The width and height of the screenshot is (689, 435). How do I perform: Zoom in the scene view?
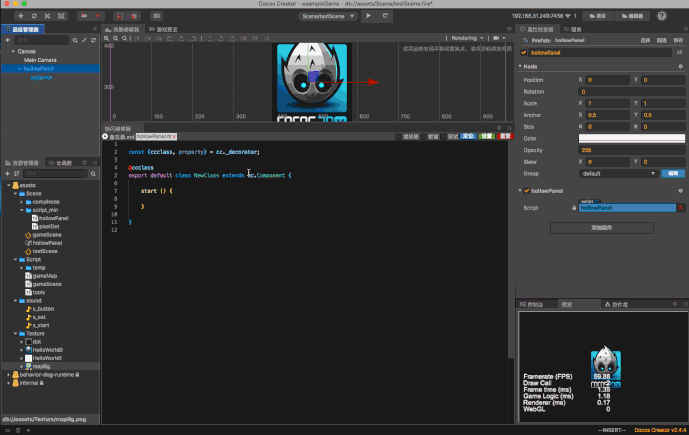(106, 38)
